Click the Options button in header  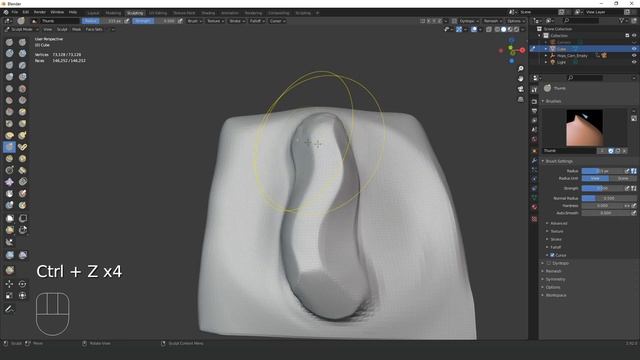pyautogui.click(x=516, y=21)
